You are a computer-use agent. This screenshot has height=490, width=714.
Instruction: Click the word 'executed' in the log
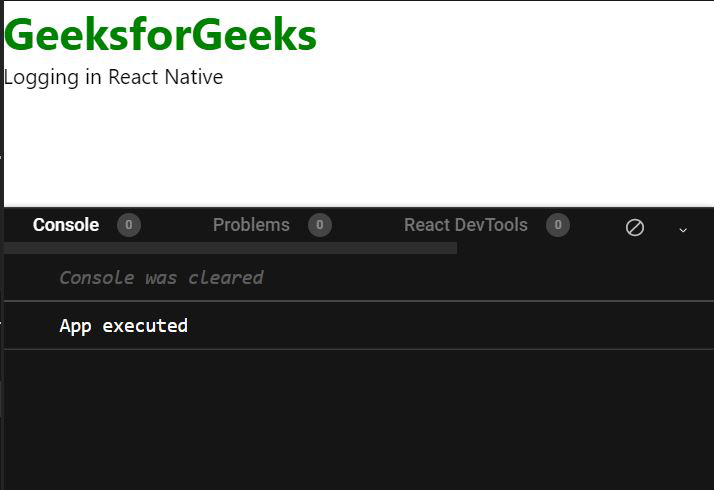coord(145,326)
